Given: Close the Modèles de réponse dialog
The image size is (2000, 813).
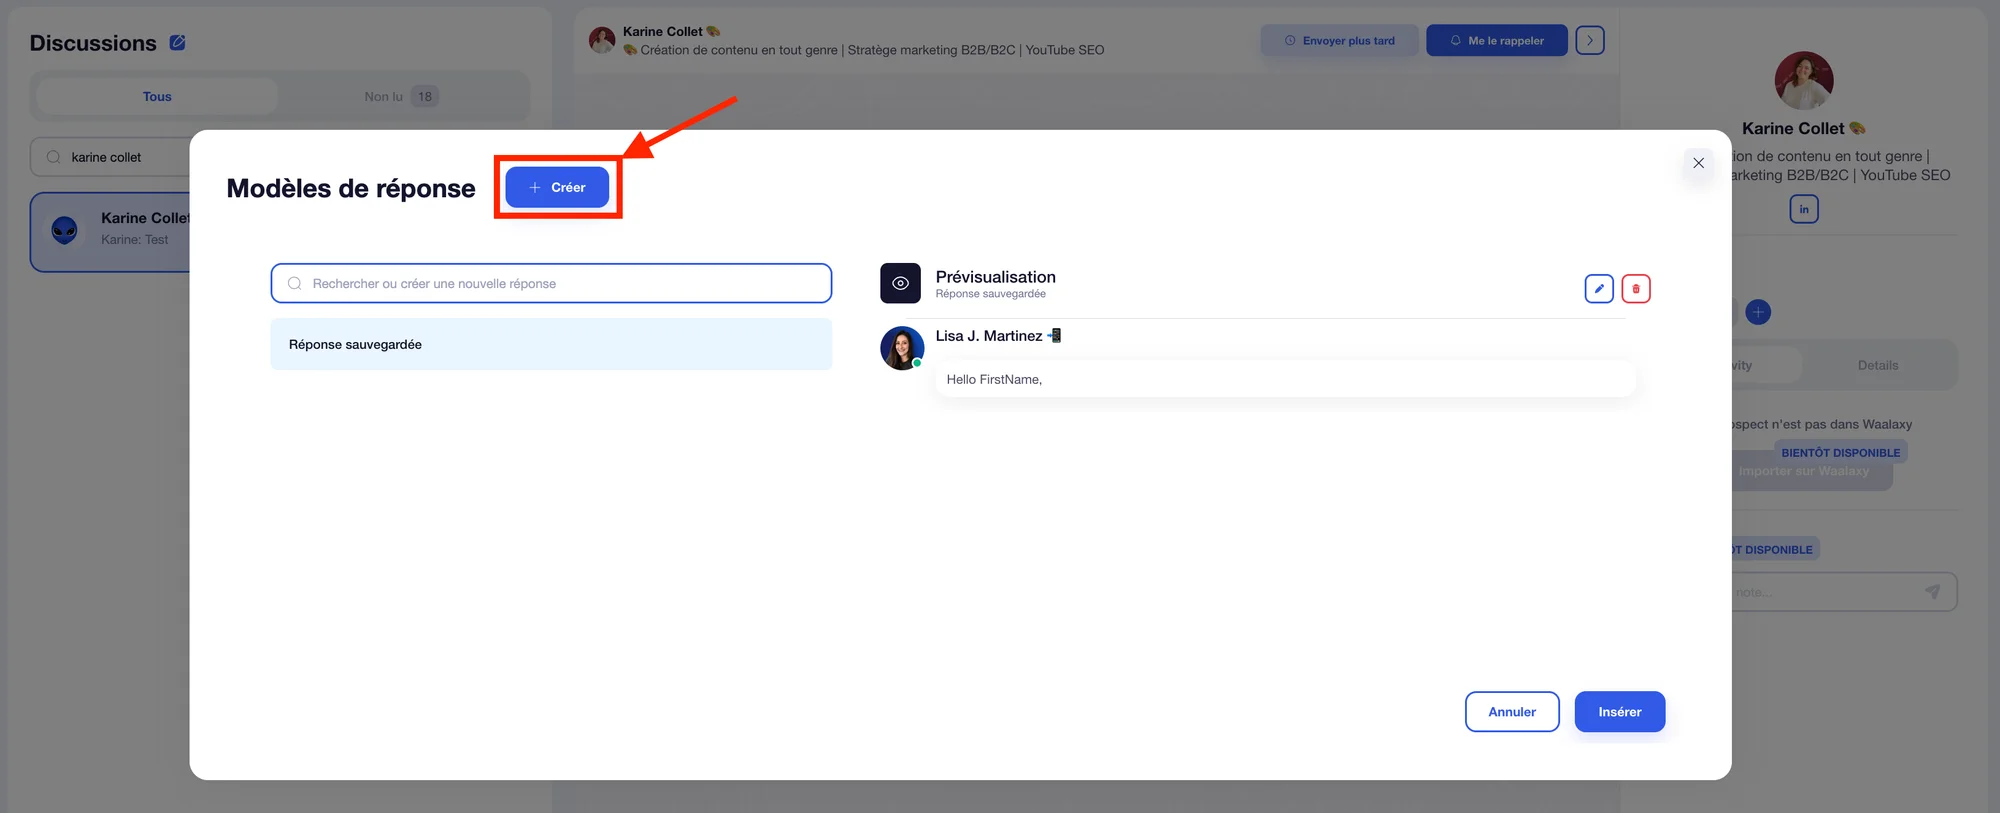Looking at the screenshot, I should (1698, 163).
